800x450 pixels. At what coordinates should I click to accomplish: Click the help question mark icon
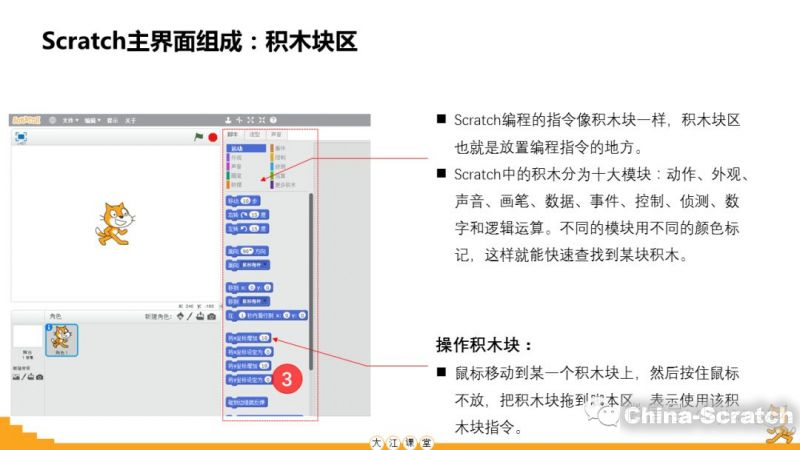[x=273, y=120]
